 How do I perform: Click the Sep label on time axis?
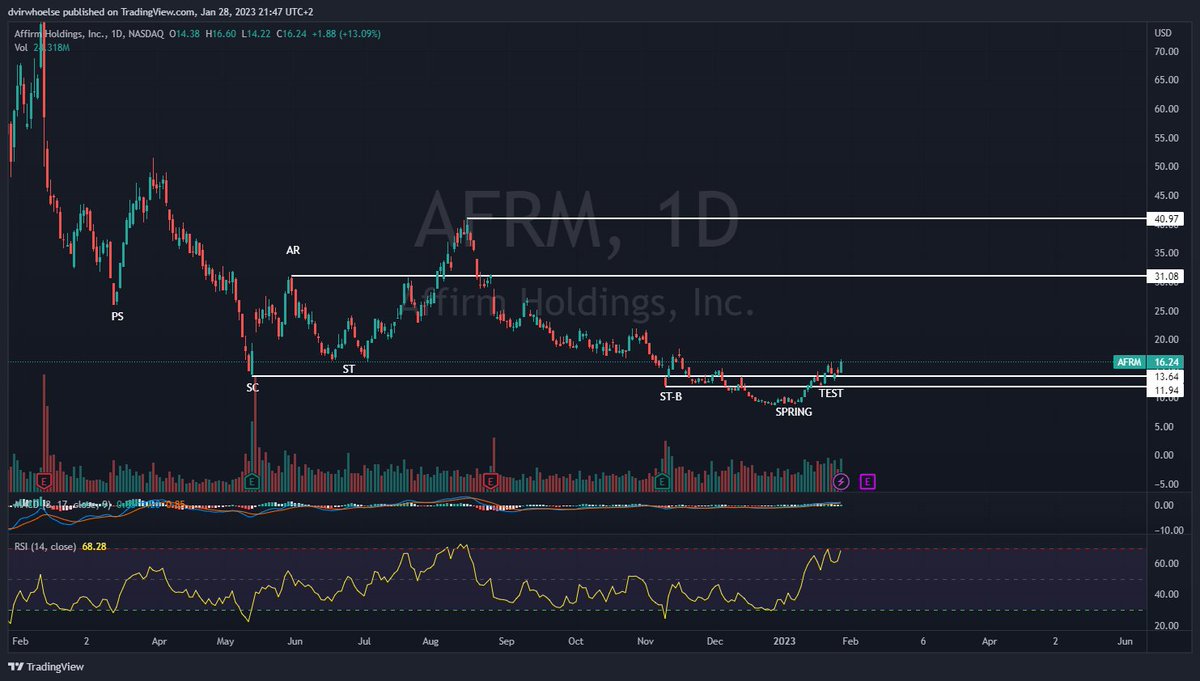(x=505, y=641)
